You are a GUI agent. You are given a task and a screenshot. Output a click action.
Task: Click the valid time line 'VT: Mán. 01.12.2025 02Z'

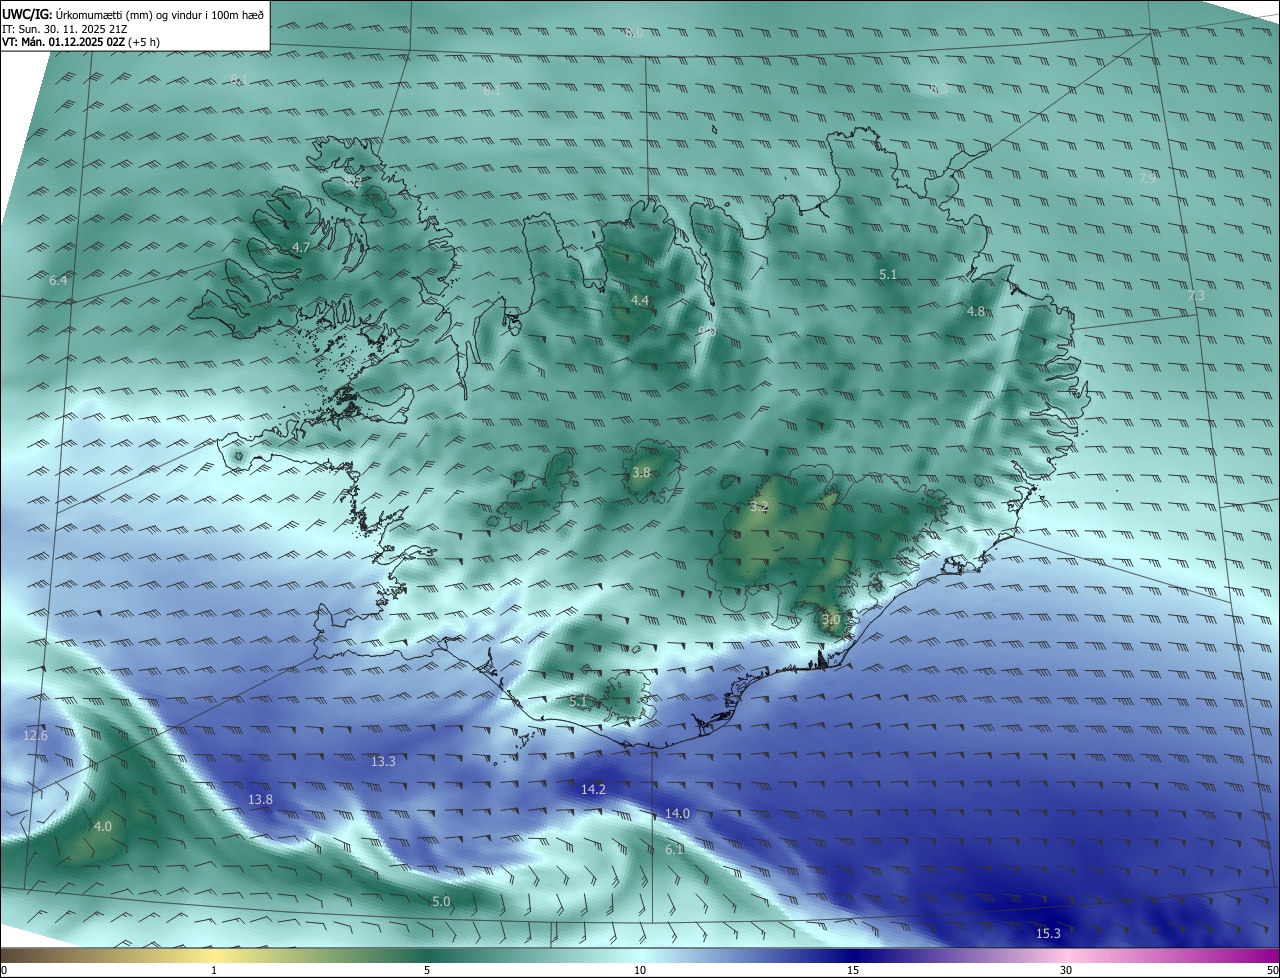click(63, 42)
